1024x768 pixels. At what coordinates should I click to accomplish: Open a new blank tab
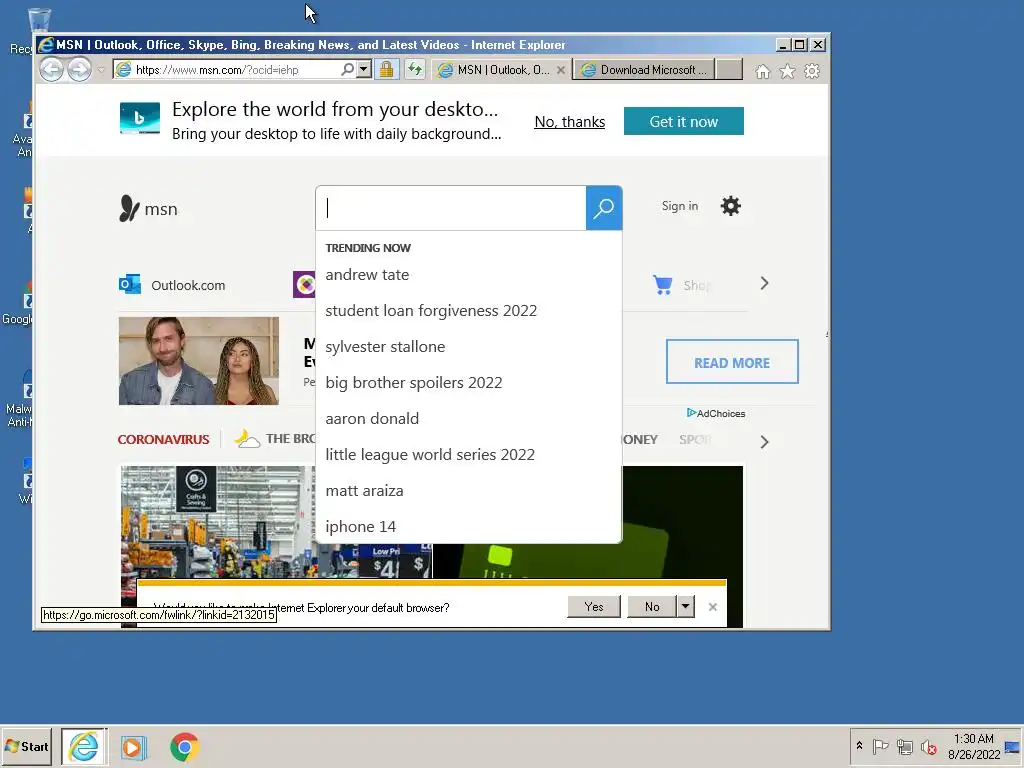point(729,70)
